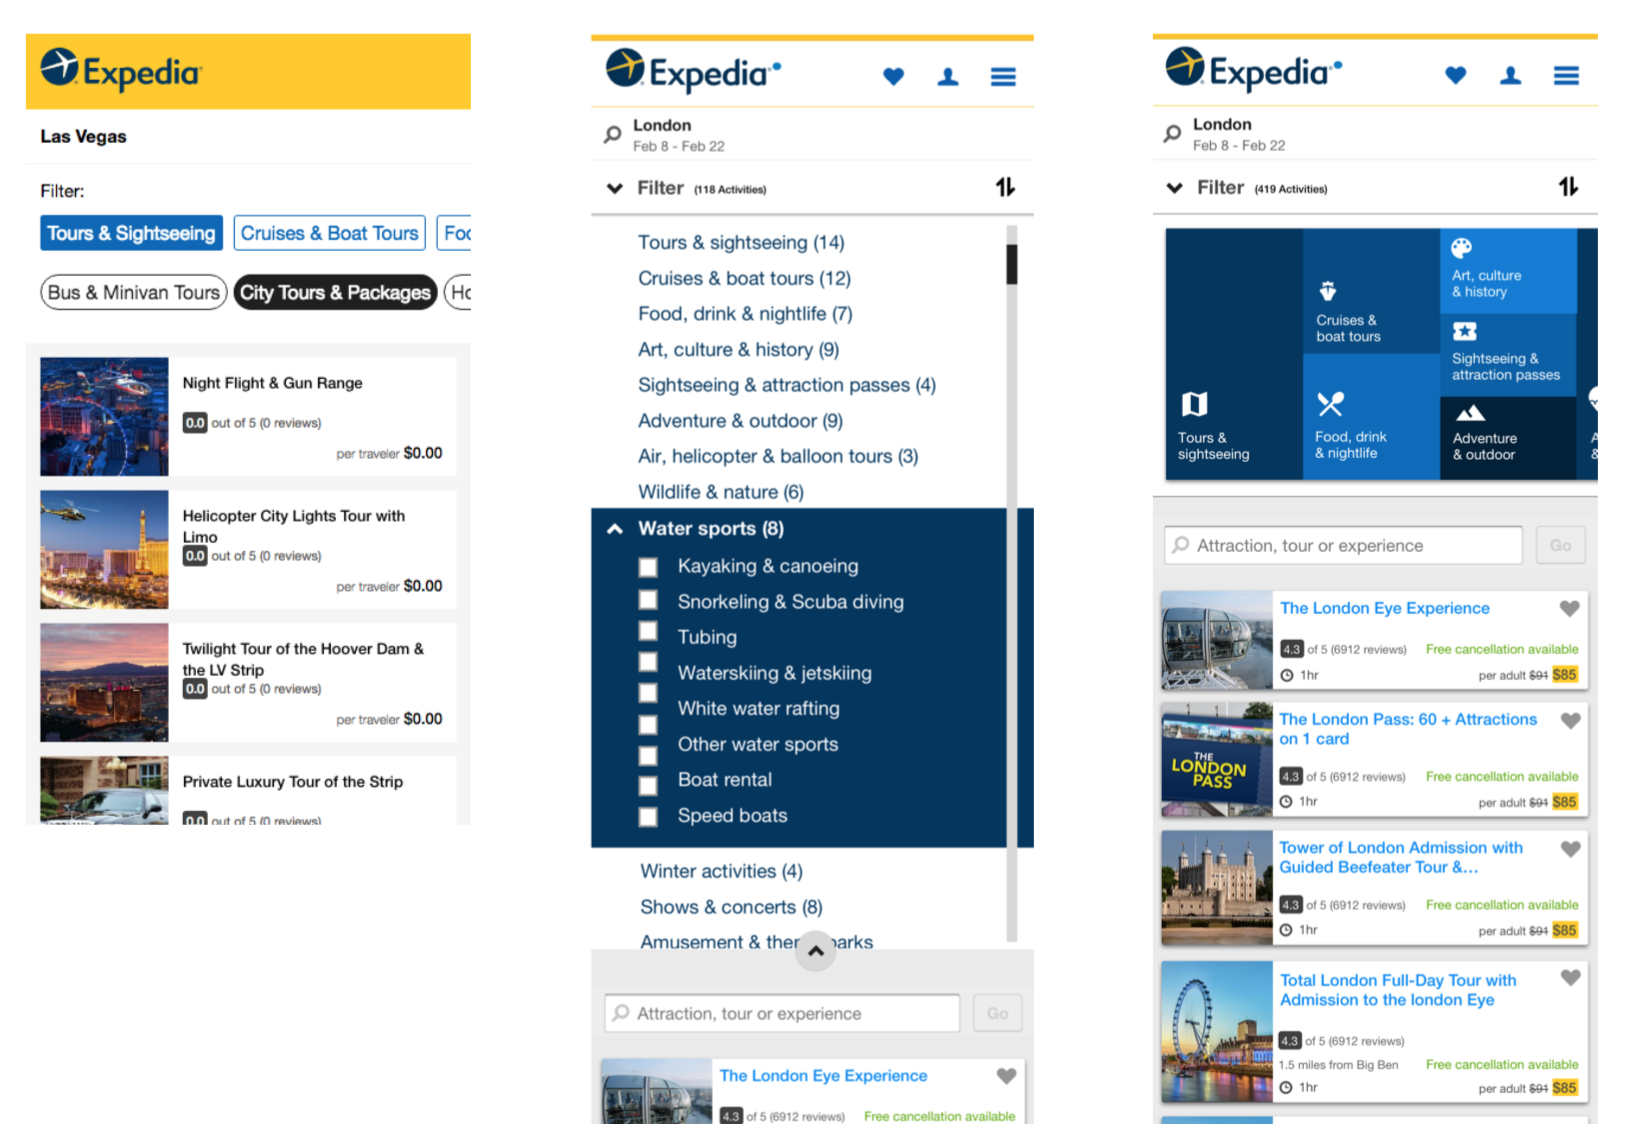Open the Twilight Tour Hoover Dam thumbnail
This screenshot has width=1628, height=1124.
pos(104,682)
